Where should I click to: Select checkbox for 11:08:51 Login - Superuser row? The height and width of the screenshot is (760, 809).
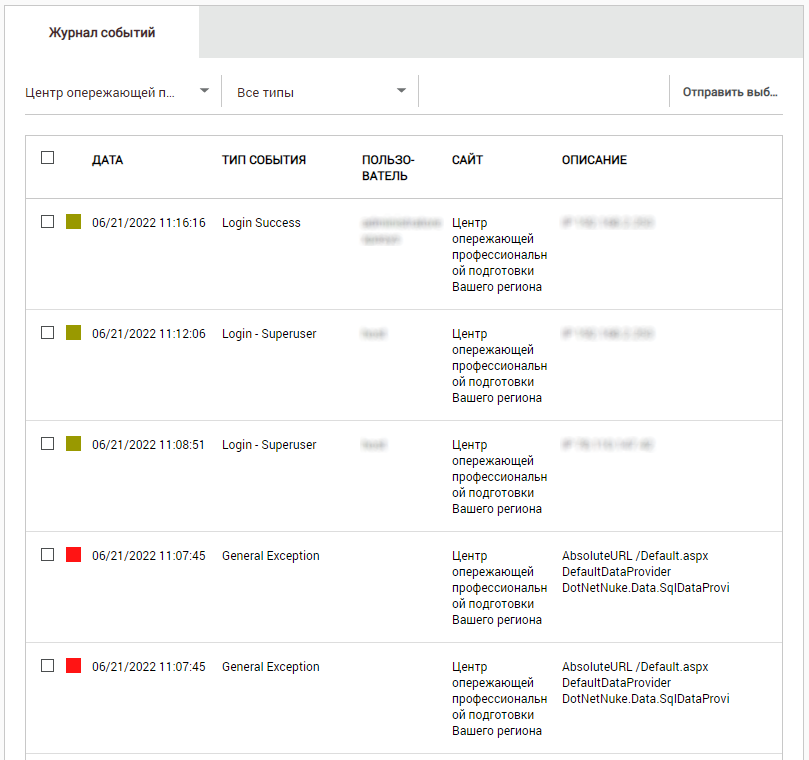(48, 444)
